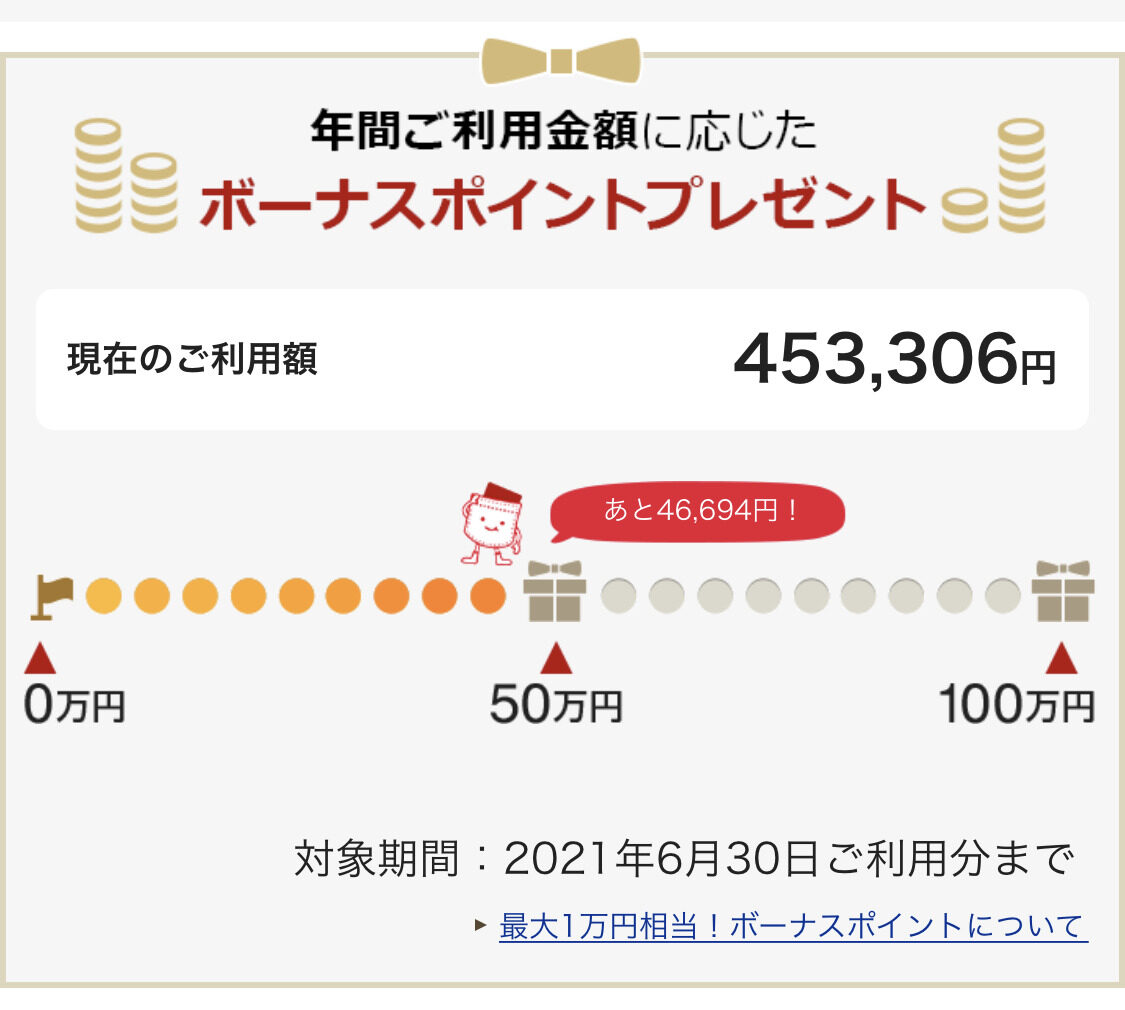Image resolution: width=1125 pixels, height=1010 pixels.
Task: Click the brown start flag icon
Action: coord(51,597)
